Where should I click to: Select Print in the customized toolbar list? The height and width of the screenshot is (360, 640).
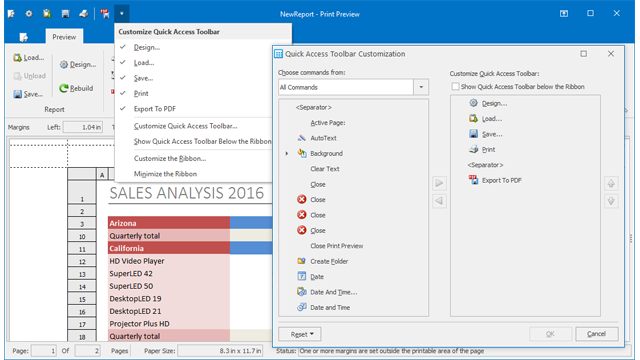[489, 149]
